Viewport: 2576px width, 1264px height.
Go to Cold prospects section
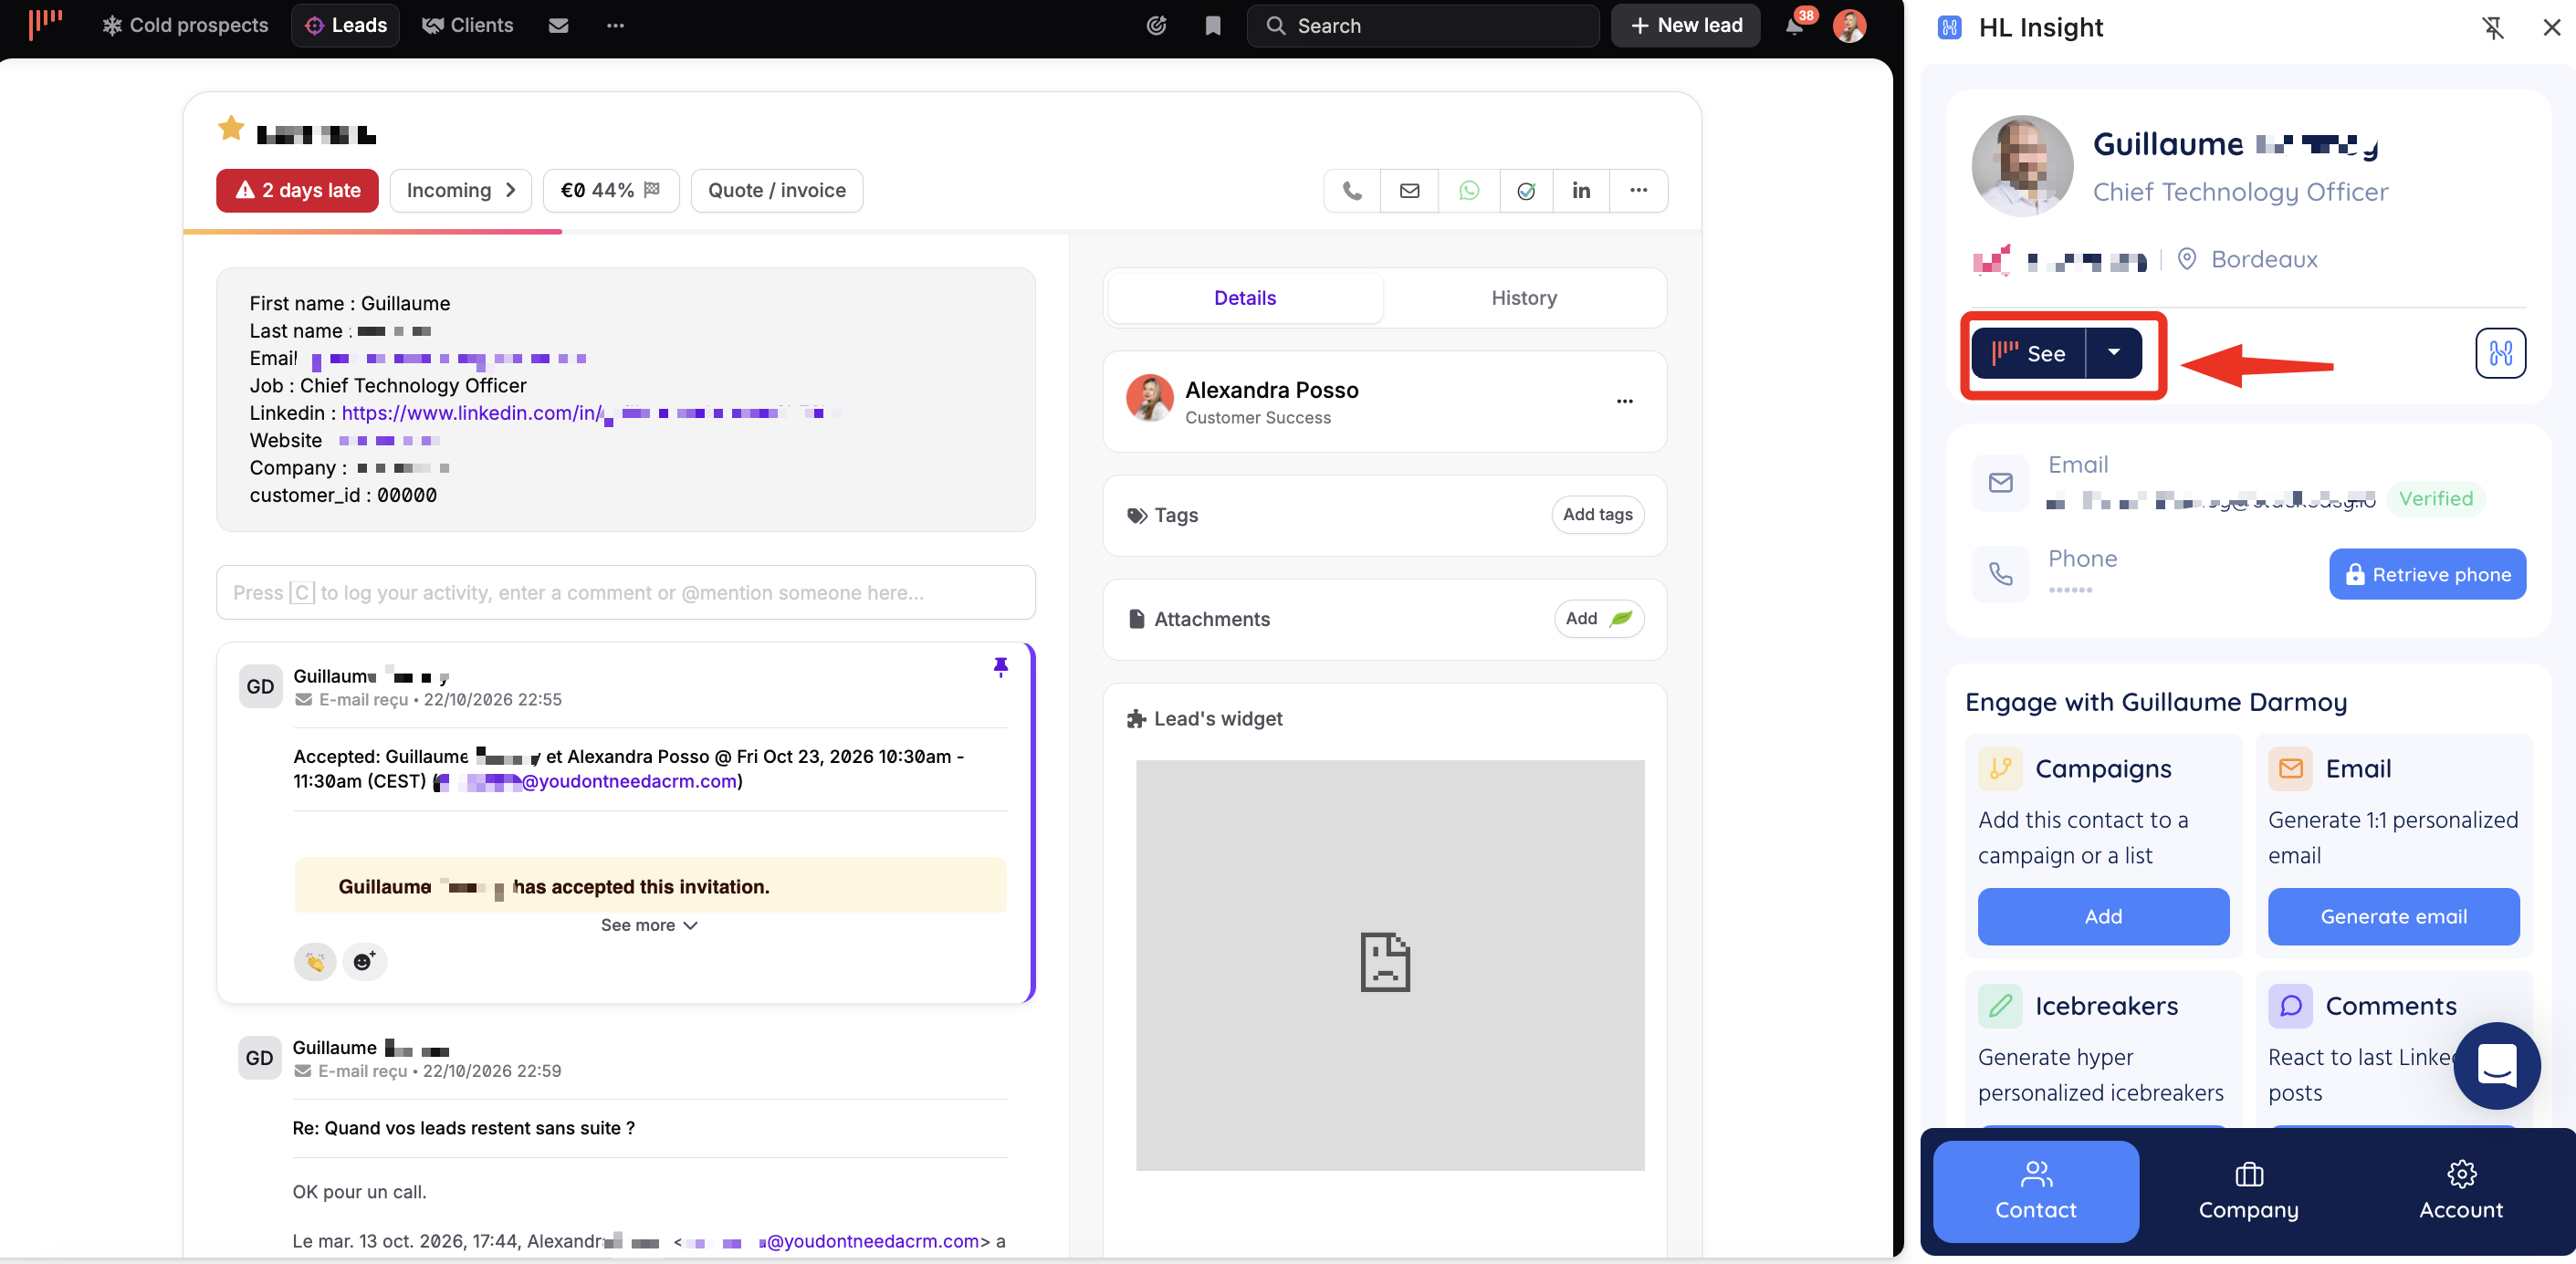click(186, 25)
